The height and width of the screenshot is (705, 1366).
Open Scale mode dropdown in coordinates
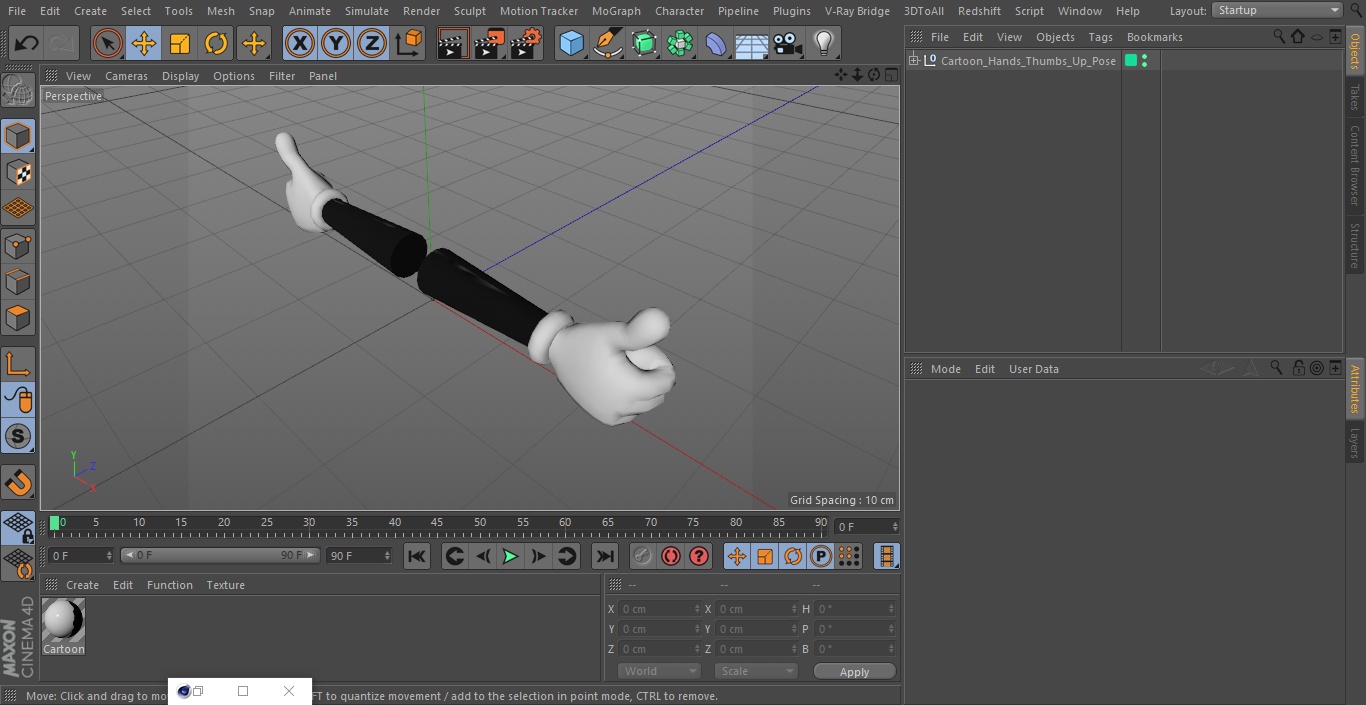pyautogui.click(x=756, y=671)
